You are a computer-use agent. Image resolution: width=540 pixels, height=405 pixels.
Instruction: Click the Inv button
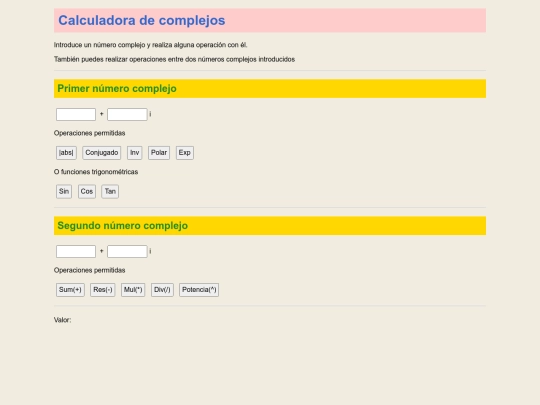(x=135, y=153)
